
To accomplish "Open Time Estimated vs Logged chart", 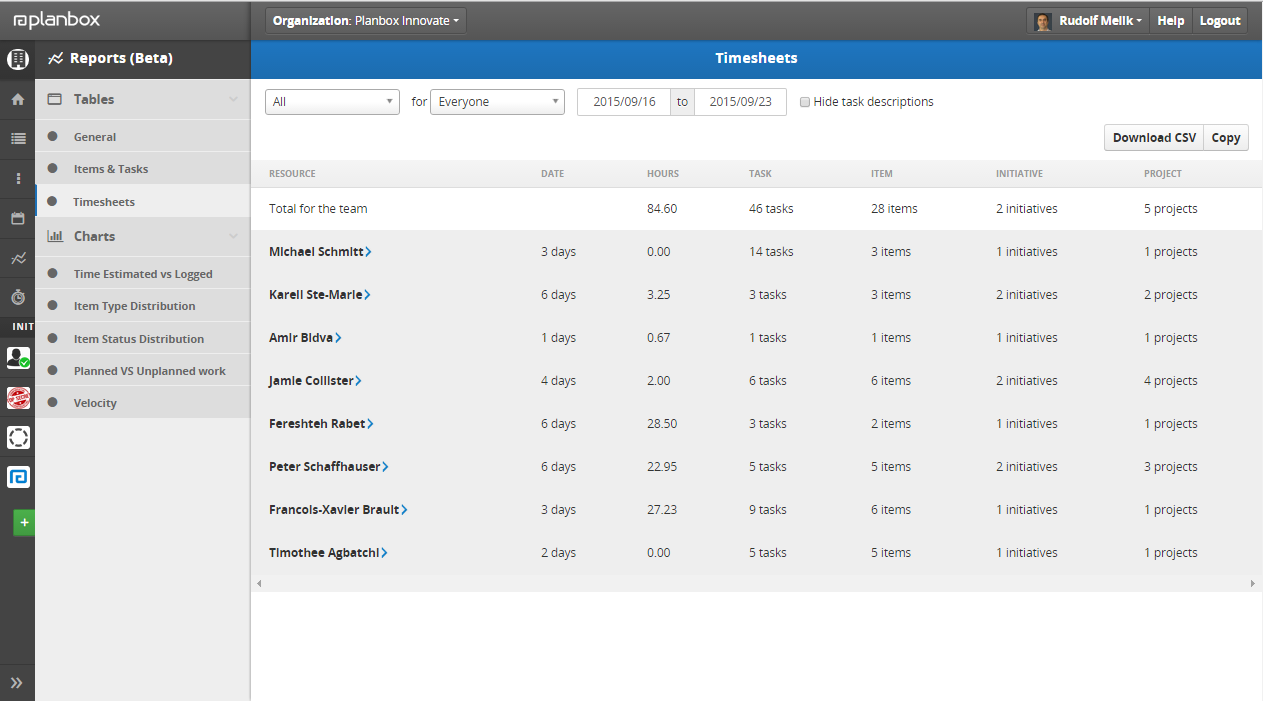I will pos(143,274).
